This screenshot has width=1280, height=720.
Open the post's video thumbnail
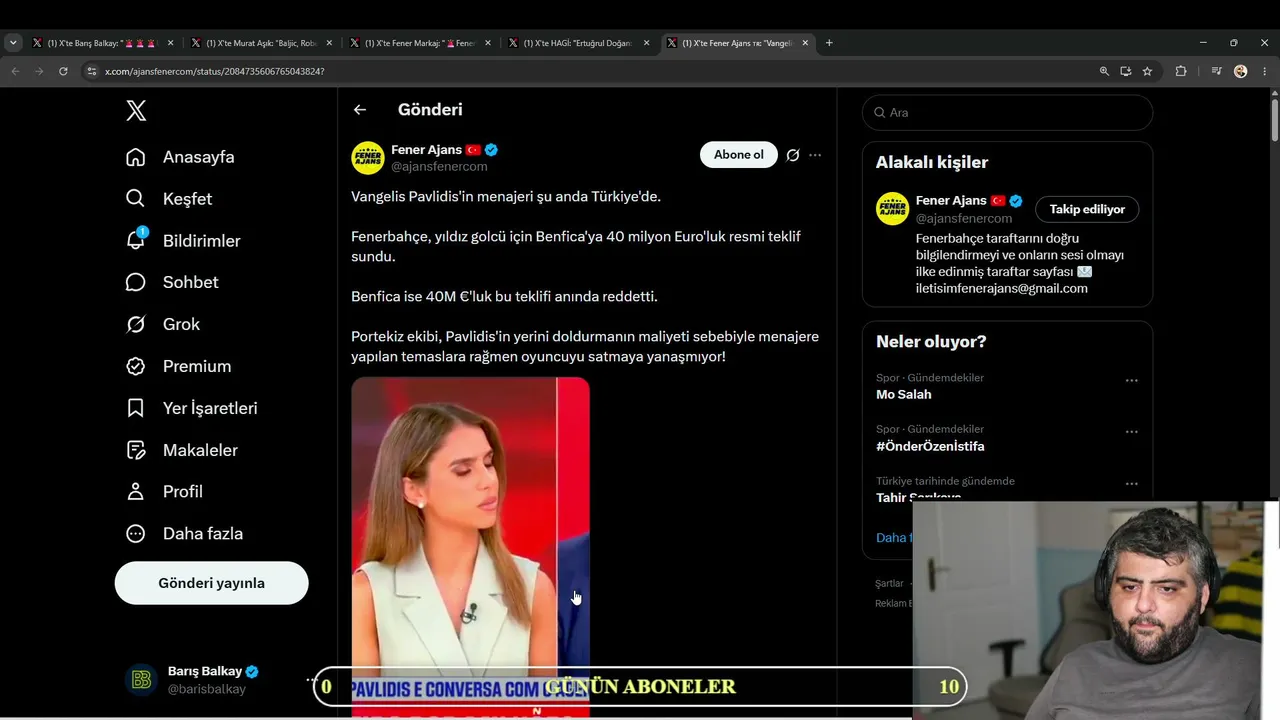point(470,547)
